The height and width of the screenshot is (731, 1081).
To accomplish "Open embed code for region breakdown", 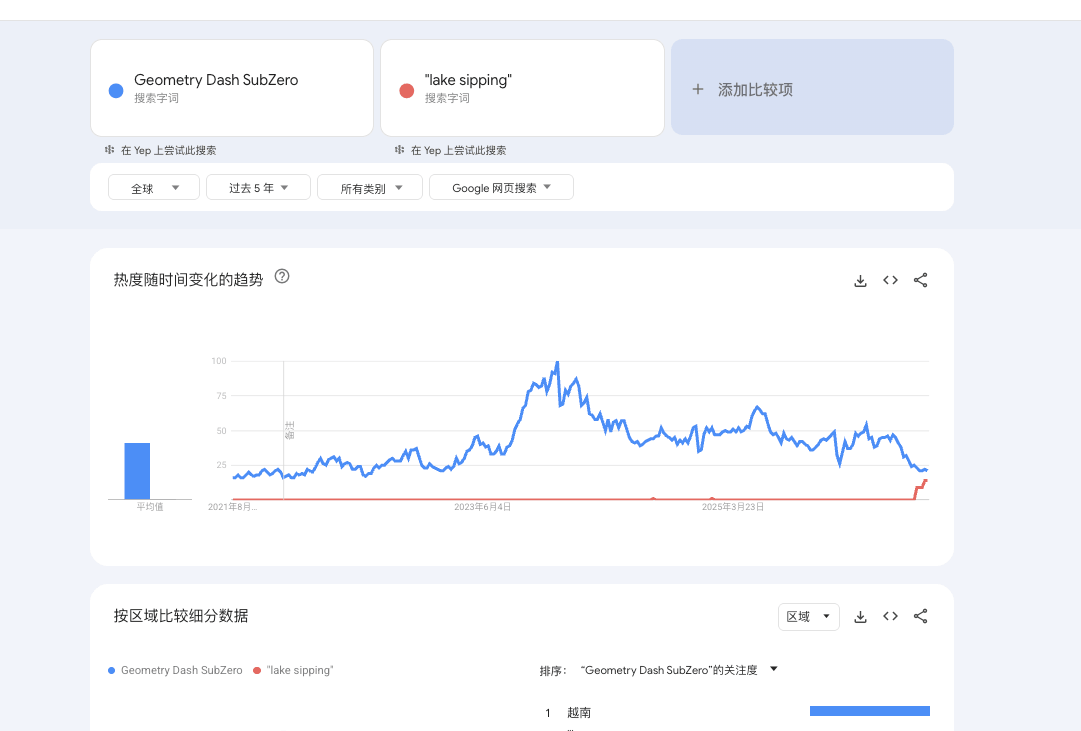I will tap(890, 616).
